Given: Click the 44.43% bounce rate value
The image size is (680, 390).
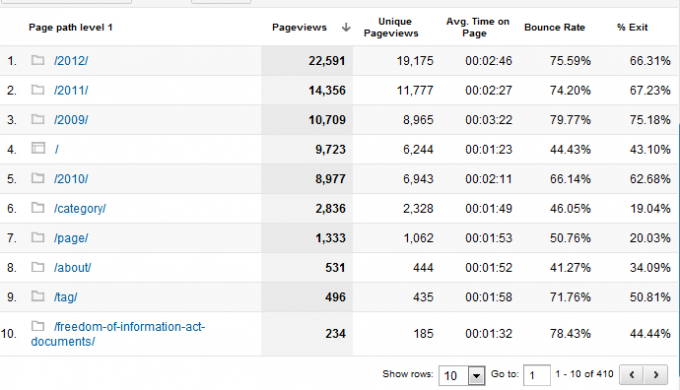Looking at the screenshot, I should (570, 149).
